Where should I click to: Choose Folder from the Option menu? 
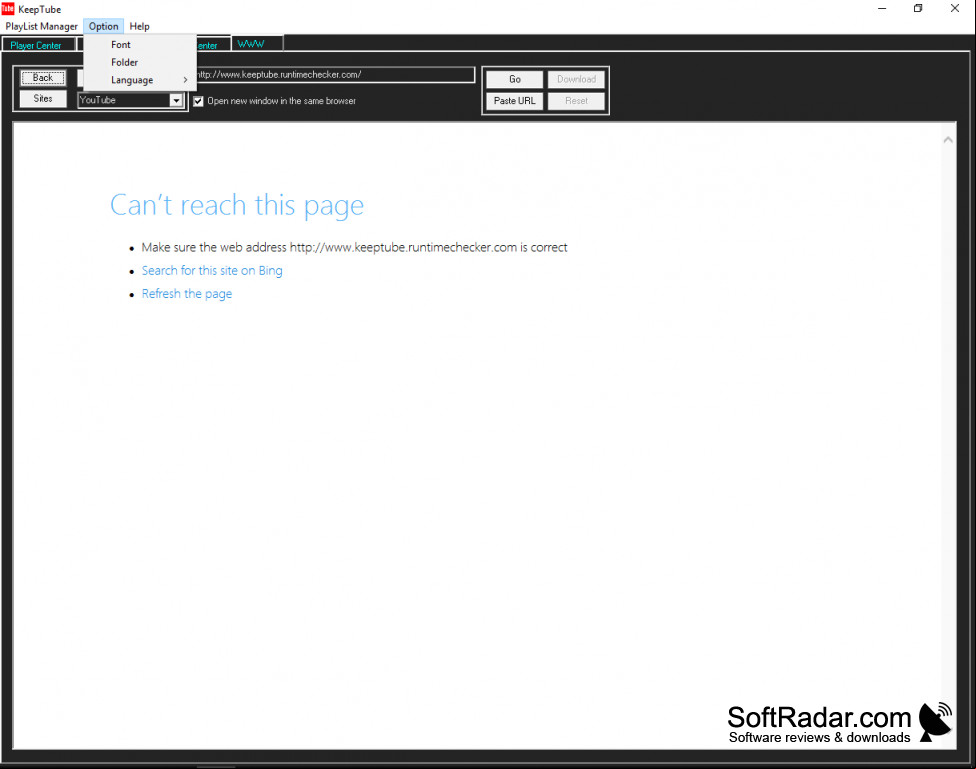pos(140,62)
